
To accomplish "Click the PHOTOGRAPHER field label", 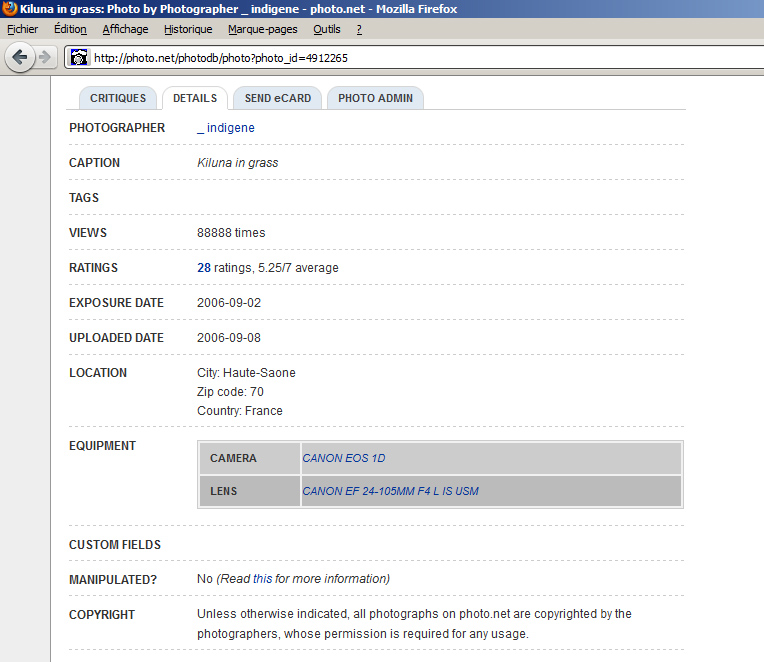I will (x=117, y=128).
